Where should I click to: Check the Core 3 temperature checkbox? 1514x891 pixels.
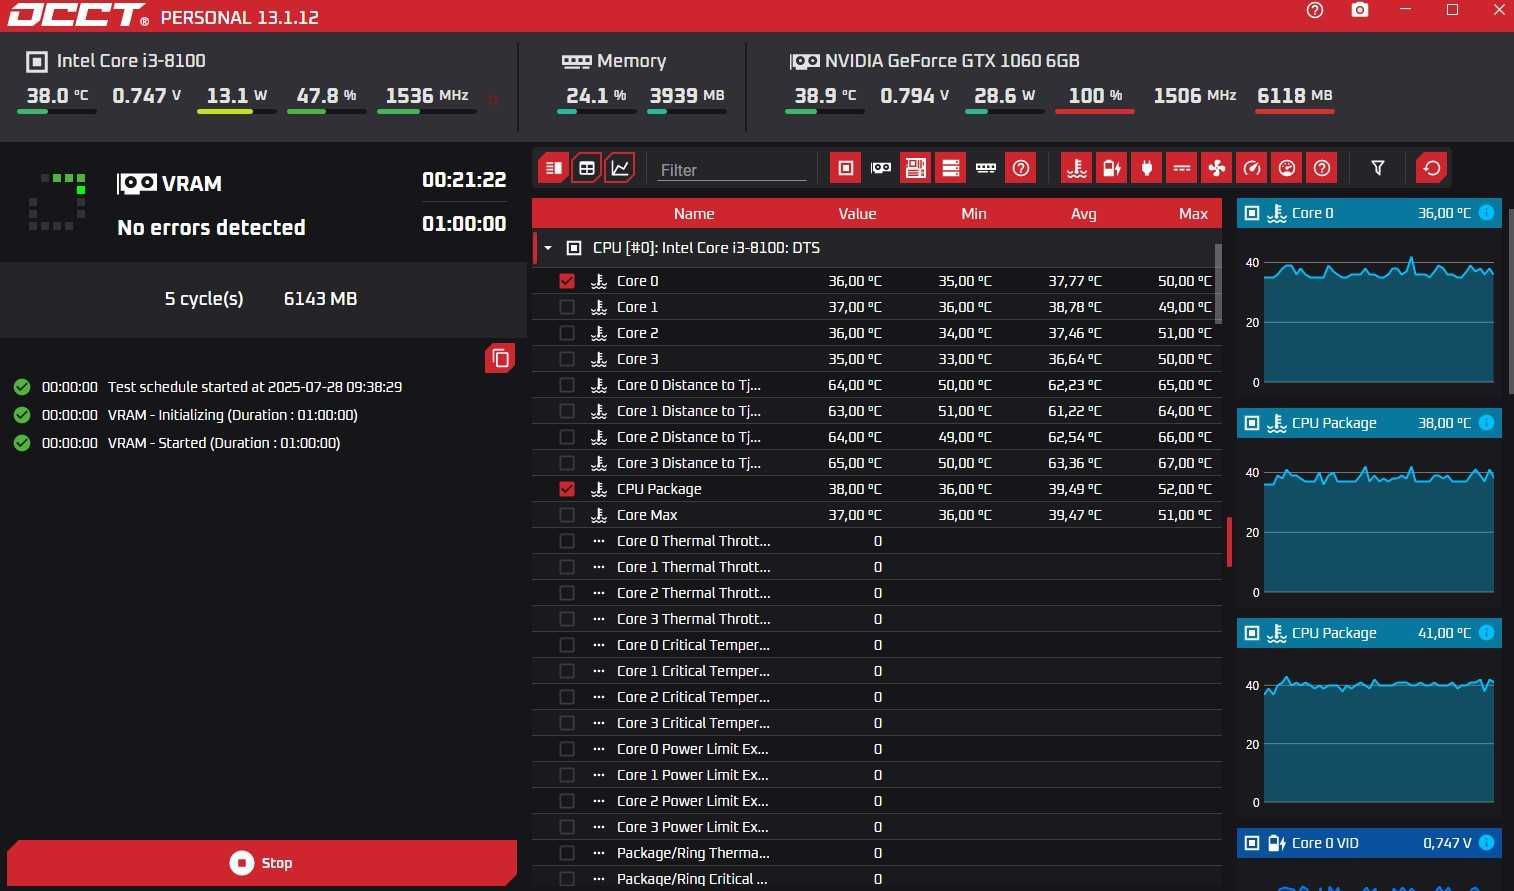[x=567, y=359]
